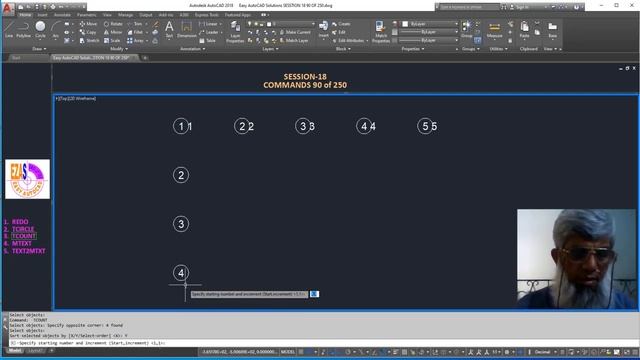This screenshot has height=360, width=640.
Task: Expand the Layers panel
Action: coord(270,49)
